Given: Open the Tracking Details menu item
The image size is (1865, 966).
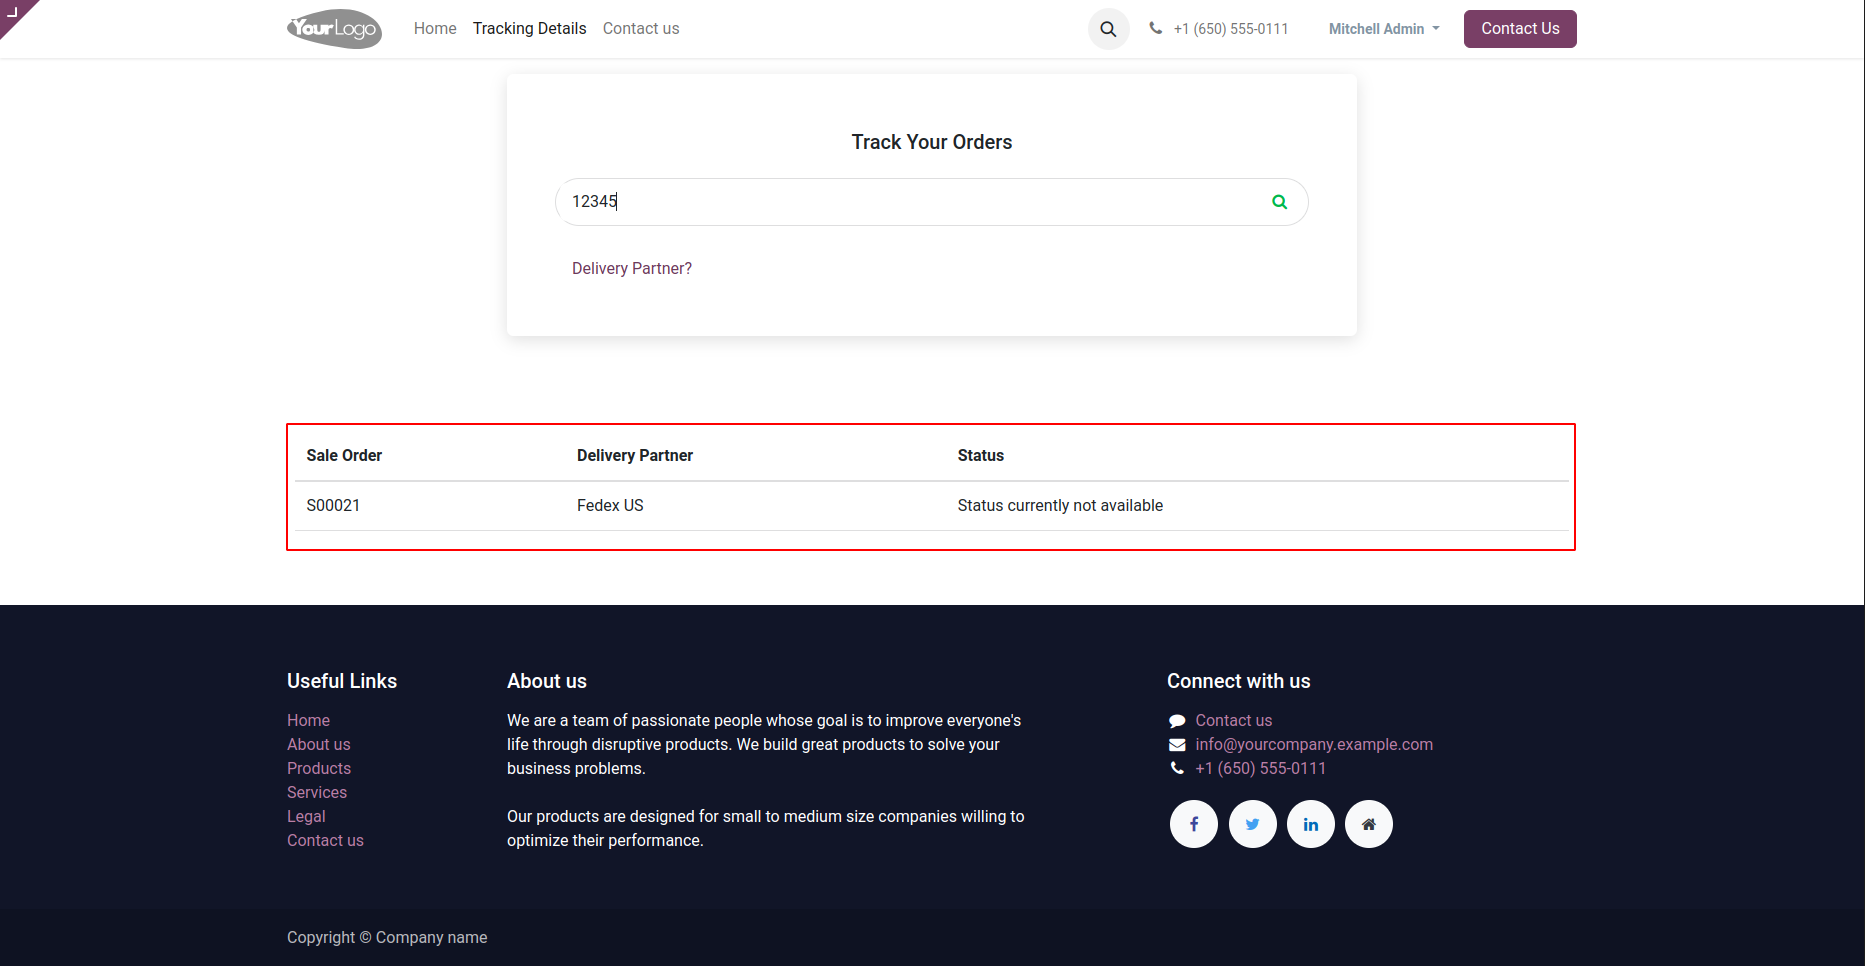Looking at the screenshot, I should click(x=529, y=29).
